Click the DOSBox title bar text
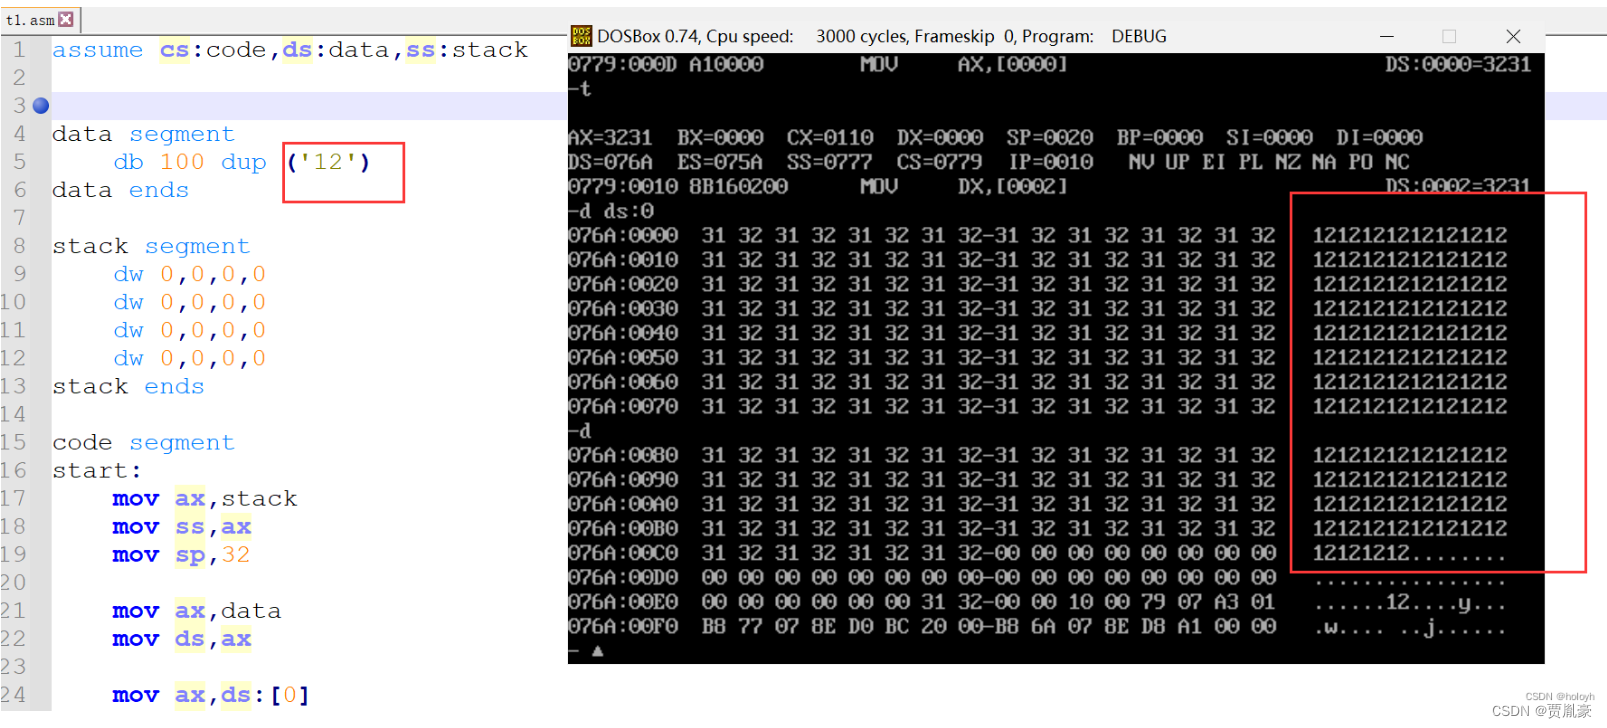 (882, 36)
